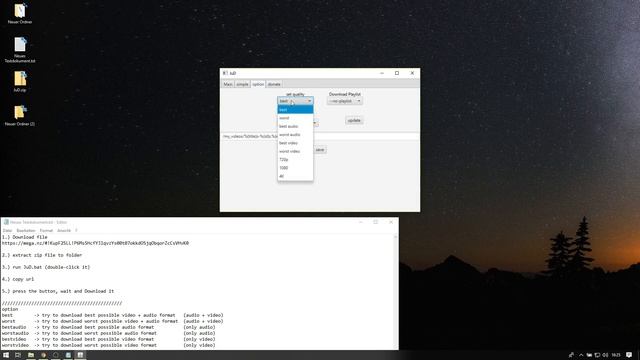The width and height of the screenshot is (640, 360).
Task: Switch to the Editor taskbar icon
Action: (x=68, y=355)
